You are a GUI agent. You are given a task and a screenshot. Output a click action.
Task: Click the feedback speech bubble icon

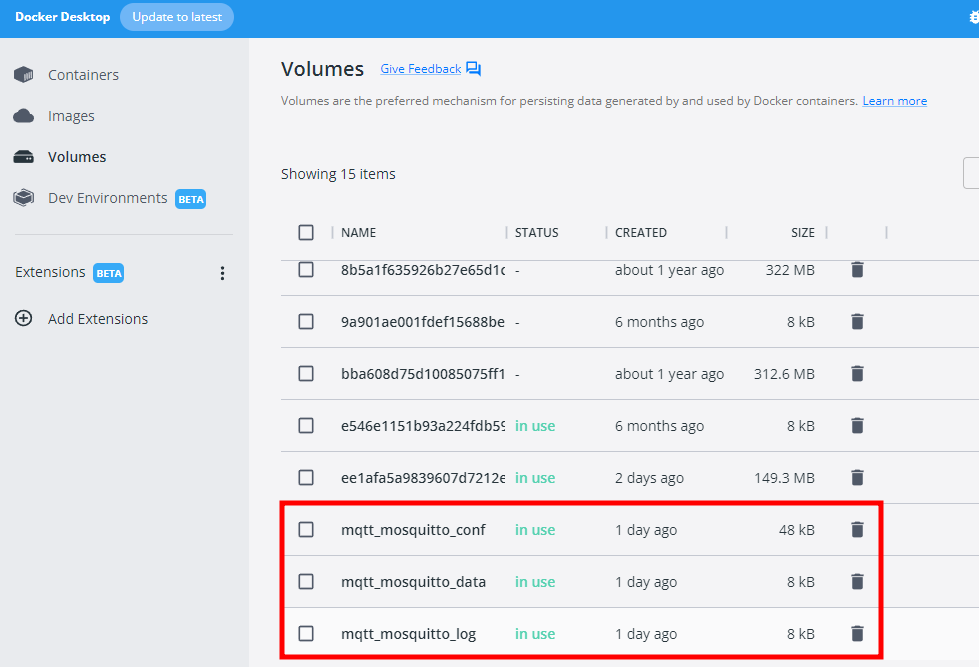click(473, 69)
